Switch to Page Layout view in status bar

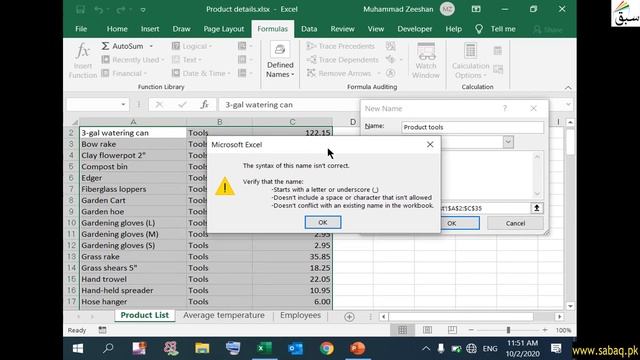click(427, 330)
